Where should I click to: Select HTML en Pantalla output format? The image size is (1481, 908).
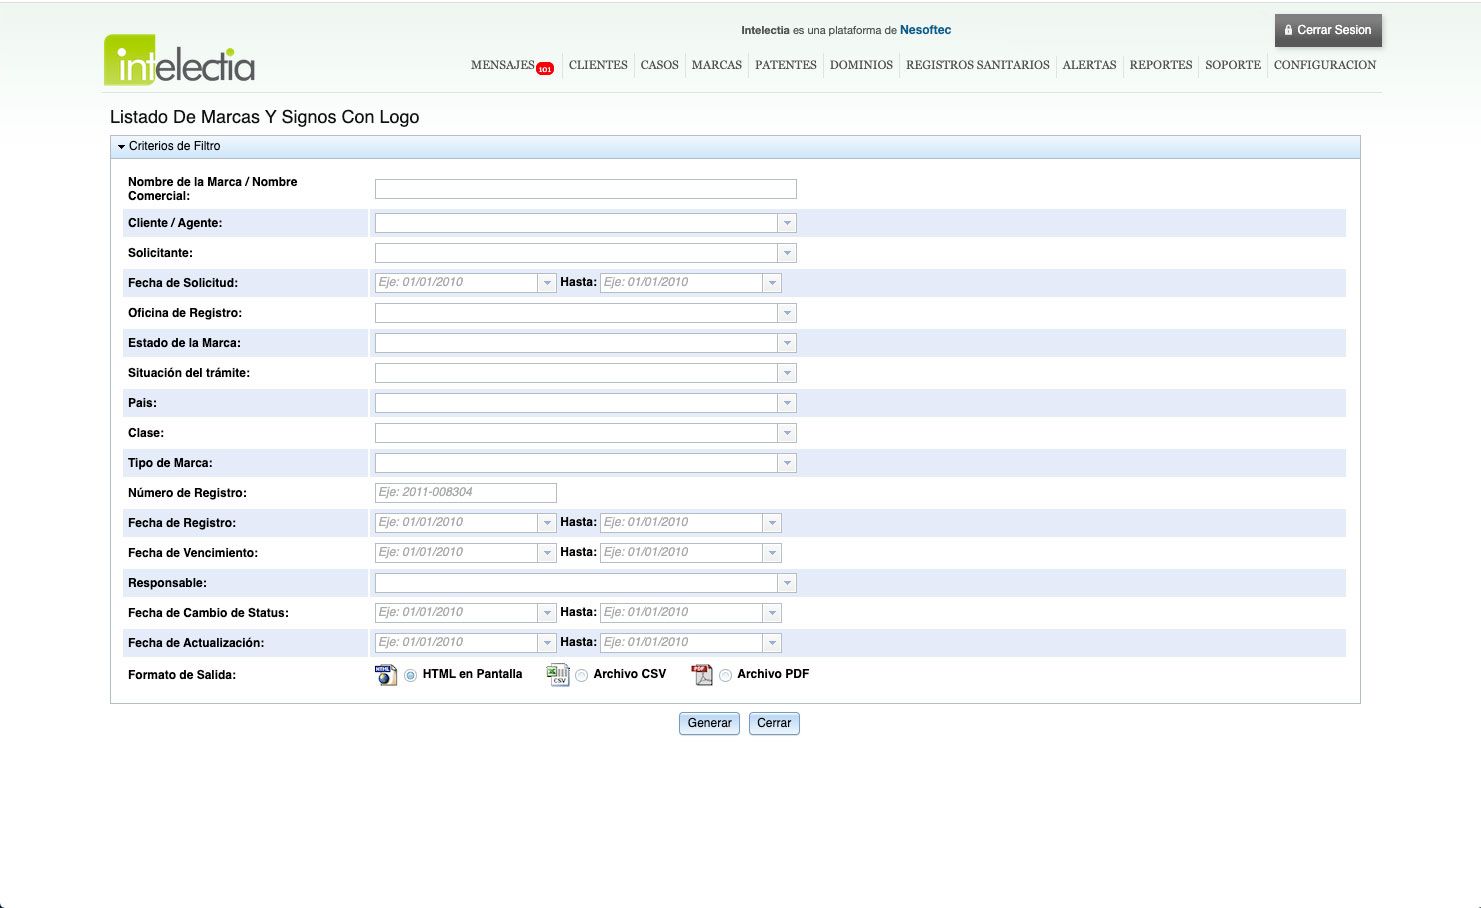(x=411, y=676)
